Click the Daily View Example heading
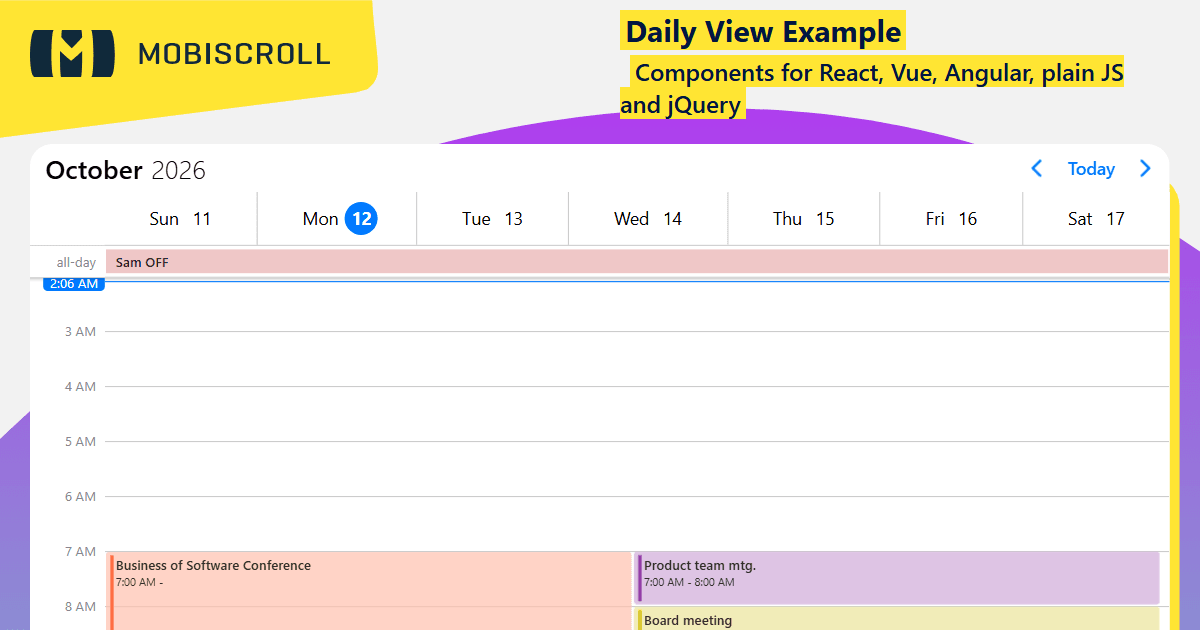Screen dimensions: 1200x630 click(763, 32)
